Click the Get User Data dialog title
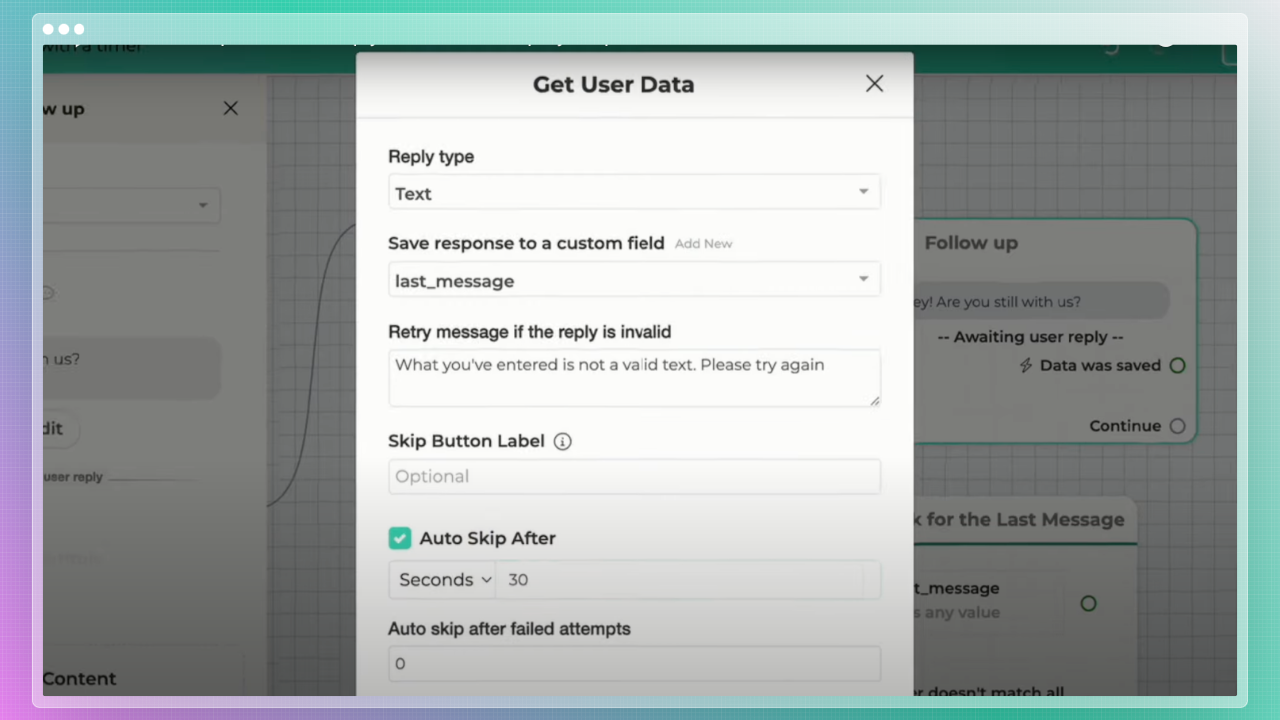Viewport: 1280px width, 720px height. click(x=613, y=84)
